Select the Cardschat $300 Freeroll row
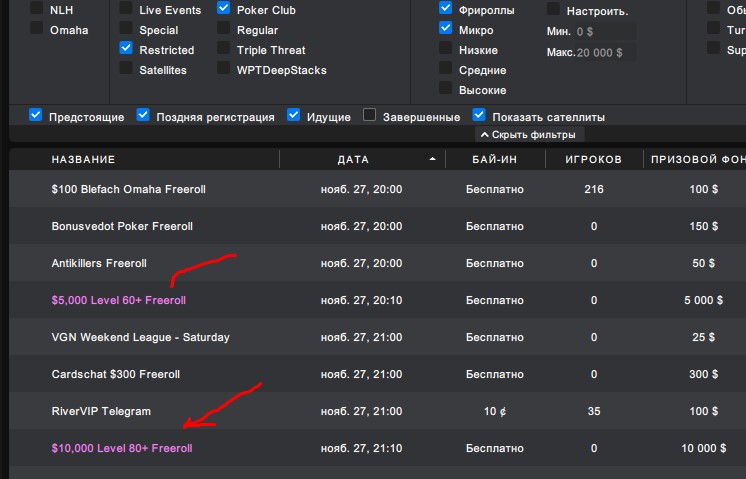The image size is (746, 479). coord(377,374)
